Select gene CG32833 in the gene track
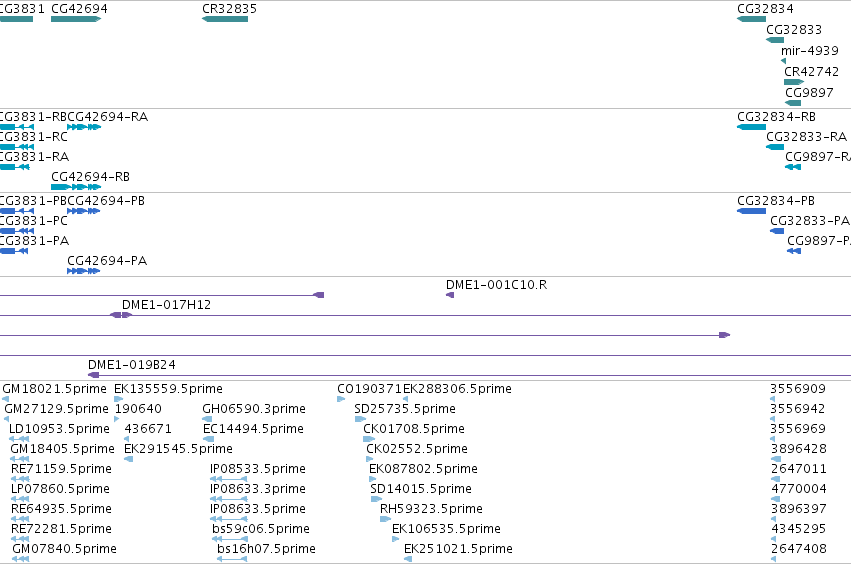This screenshot has height=564, width=851. [x=774, y=40]
